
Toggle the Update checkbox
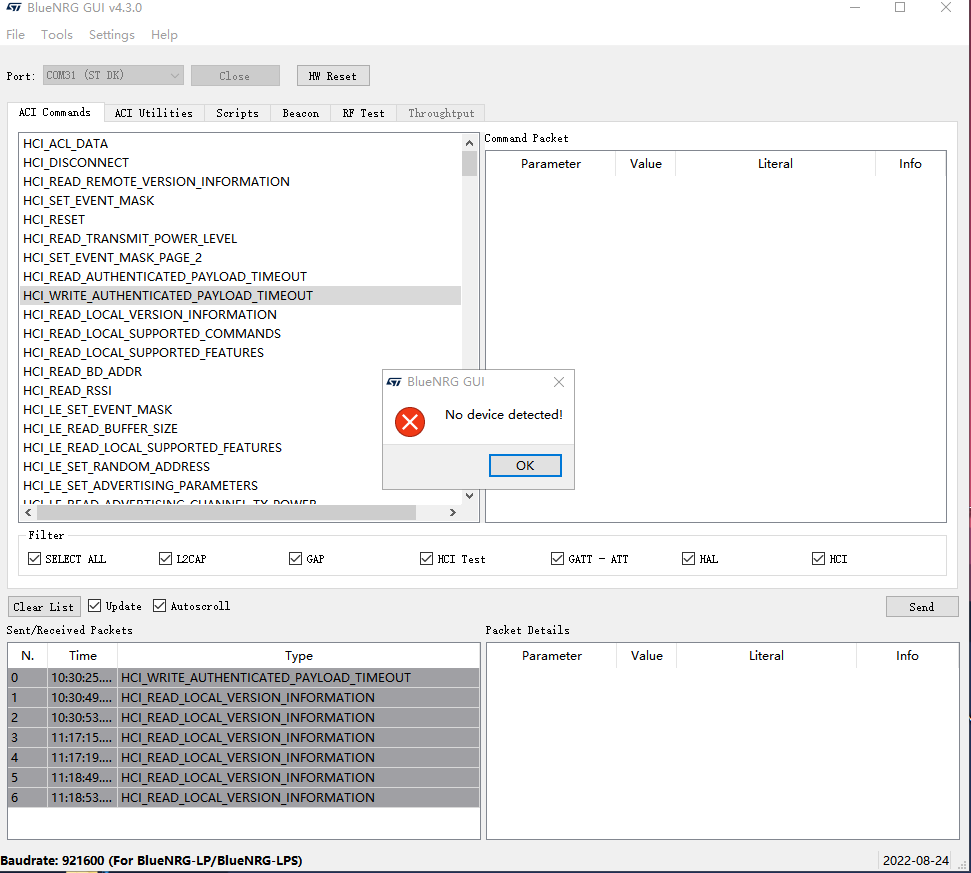(x=94, y=606)
